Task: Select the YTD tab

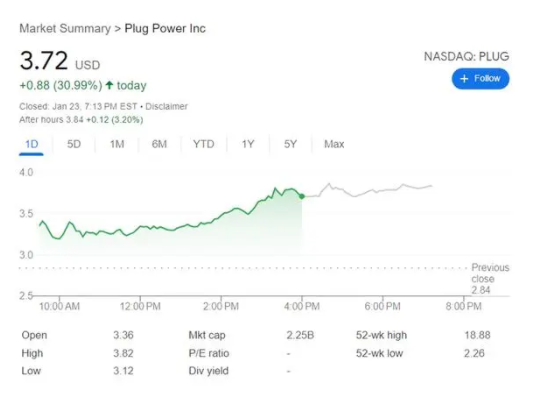Action: [203, 144]
